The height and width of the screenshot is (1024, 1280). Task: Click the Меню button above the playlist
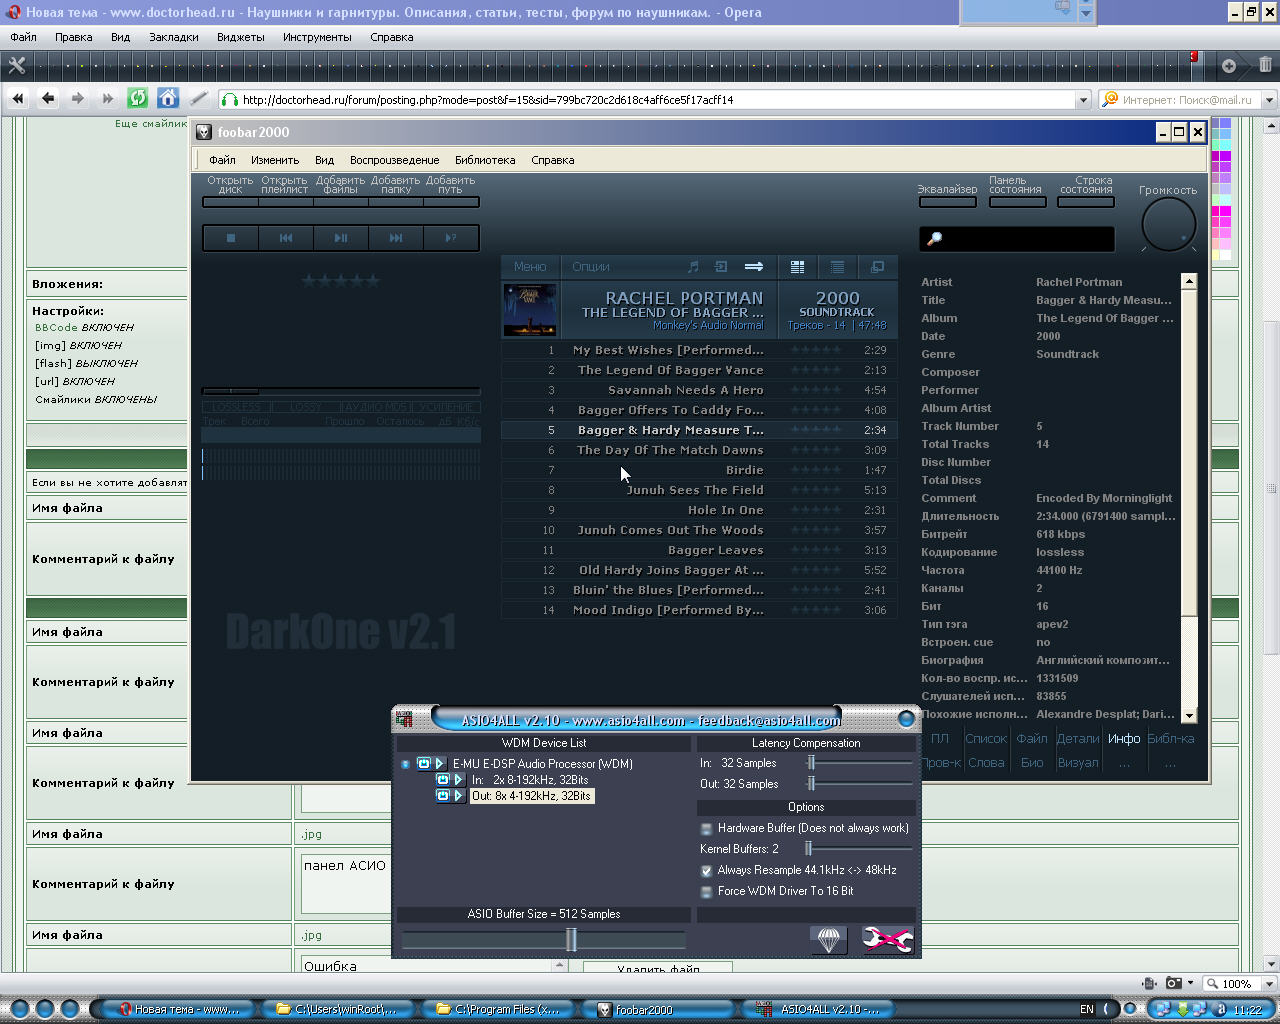(x=530, y=267)
